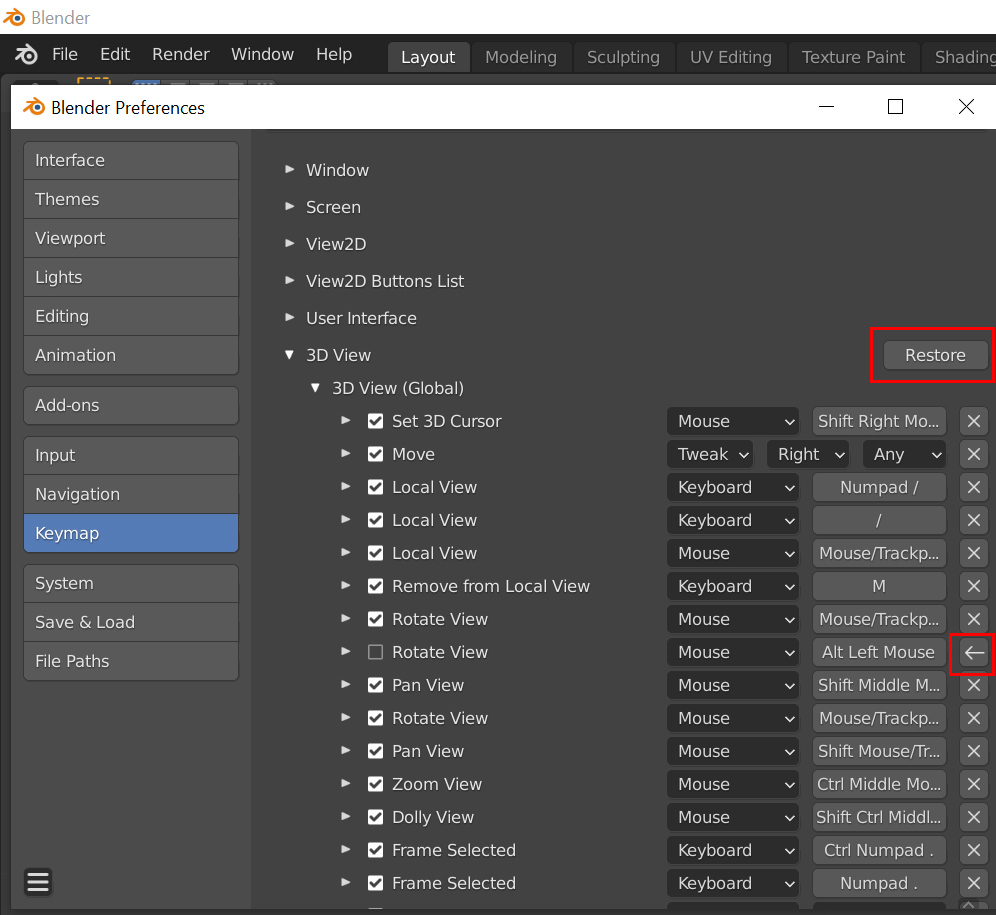
Task: Switch to the Modeling workspace tab
Action: (521, 57)
